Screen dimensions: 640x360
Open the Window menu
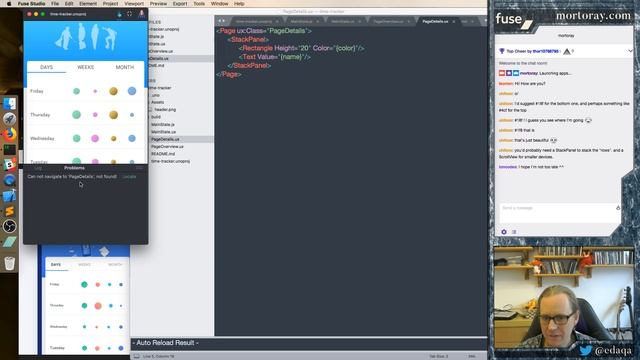[220, 4]
